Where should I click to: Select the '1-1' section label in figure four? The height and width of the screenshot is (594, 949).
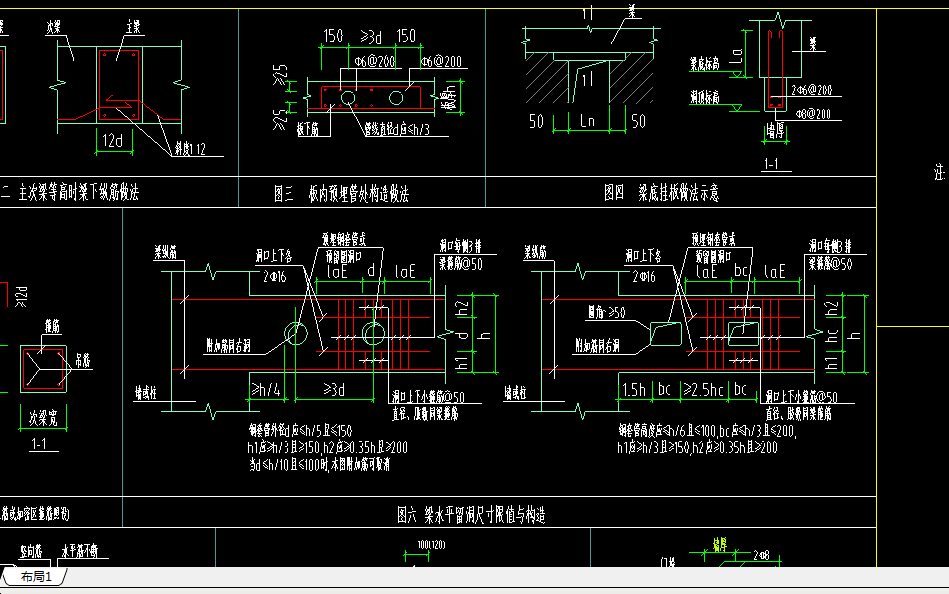[771, 163]
